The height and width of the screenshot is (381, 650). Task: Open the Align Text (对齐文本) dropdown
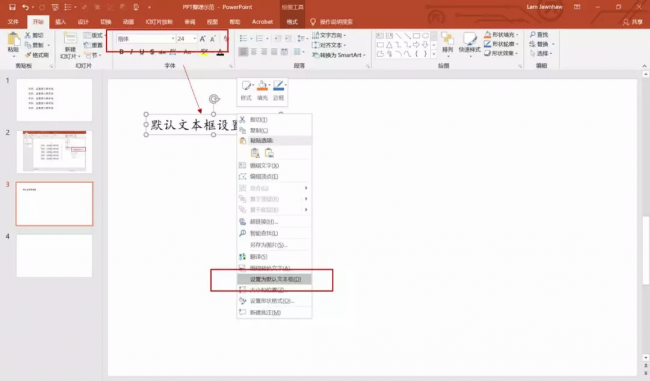coord(329,45)
